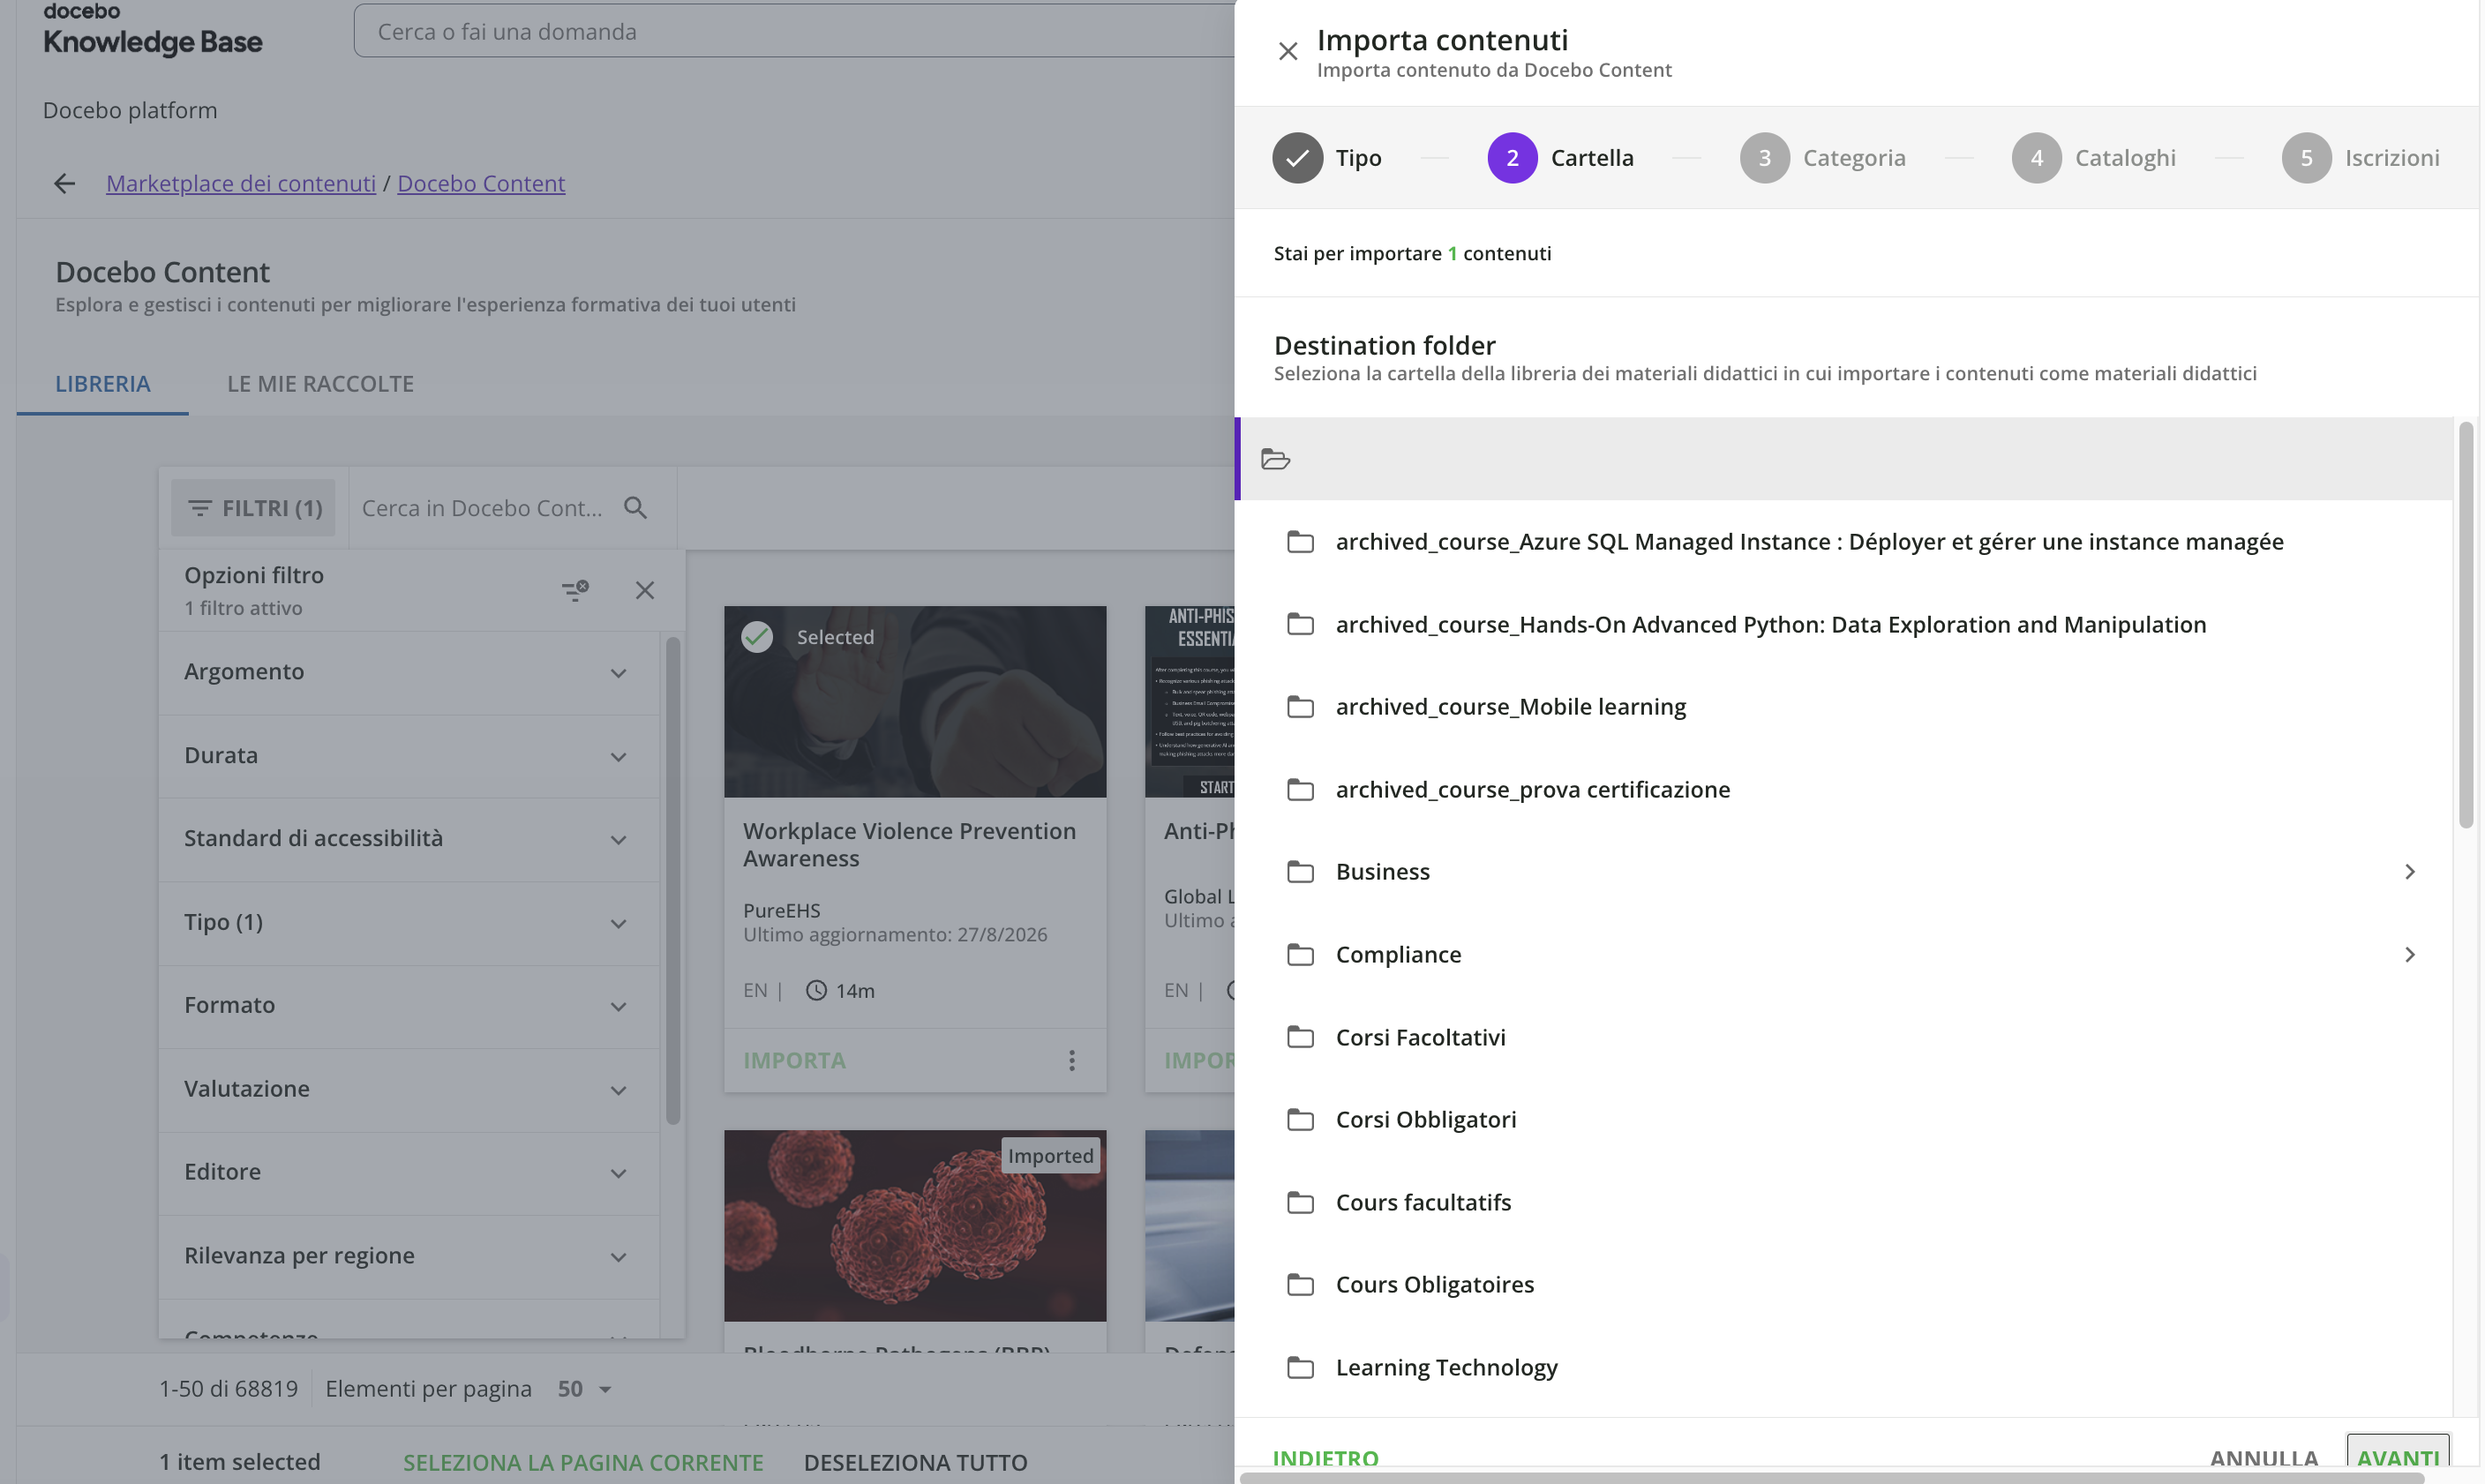Click IMPORTA on Workplace Violence card
This screenshot has width=2485, height=1484.
794,1060
